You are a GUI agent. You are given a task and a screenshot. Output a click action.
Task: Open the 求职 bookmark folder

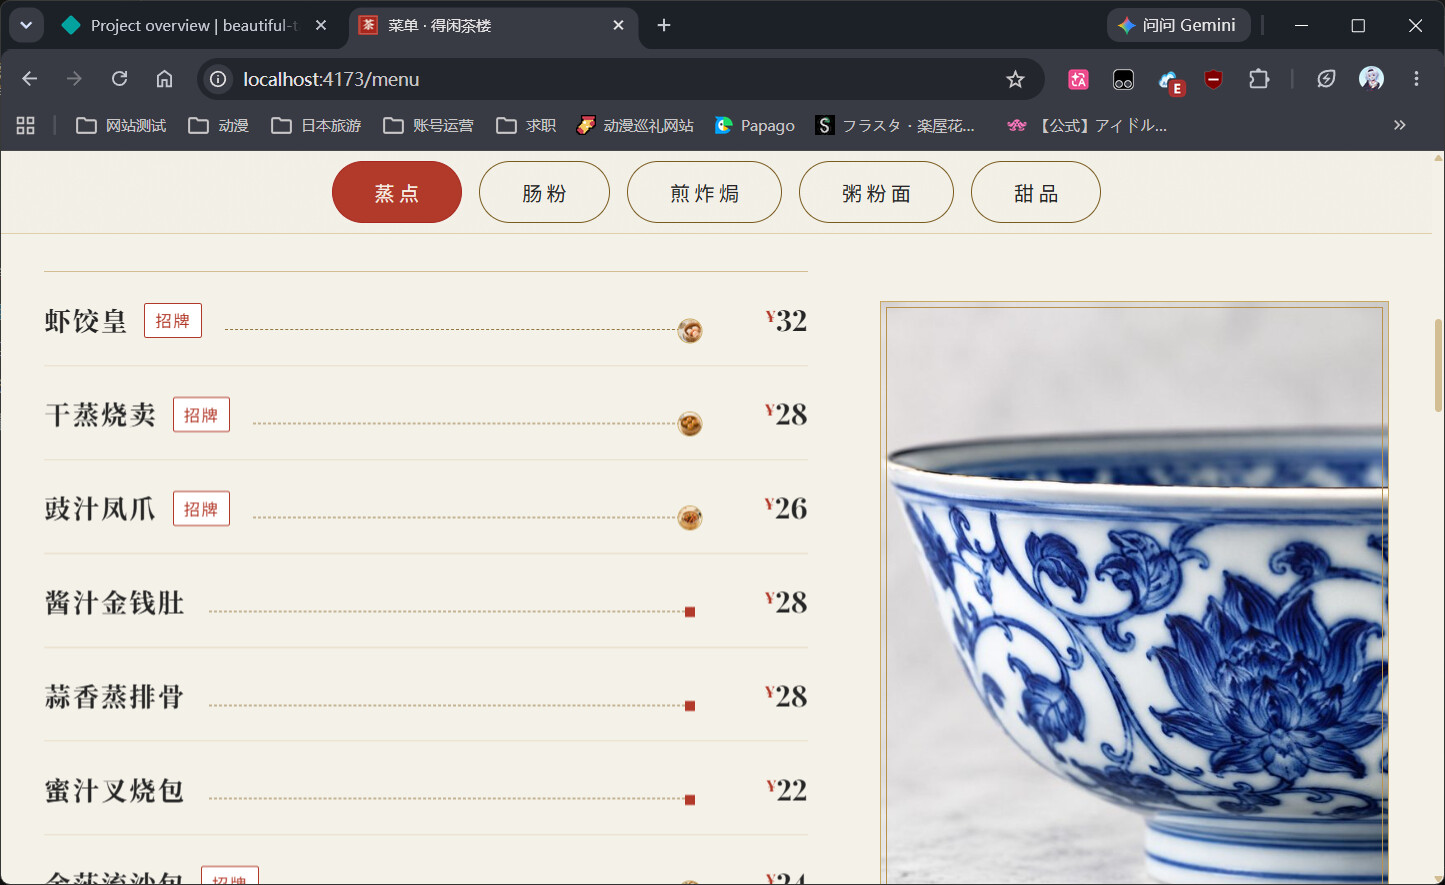(x=526, y=125)
